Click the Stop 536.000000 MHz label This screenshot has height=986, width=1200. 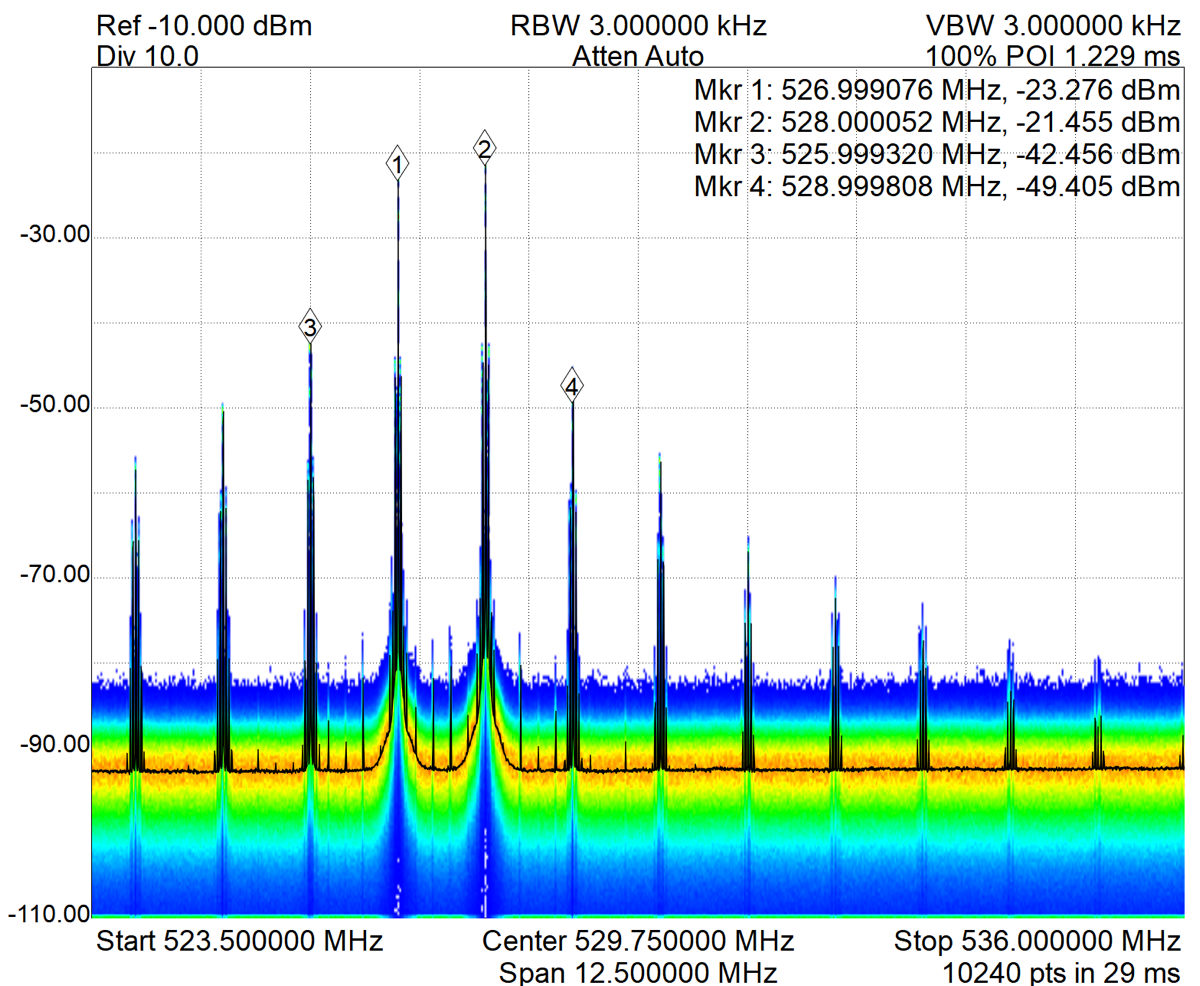1038,941
